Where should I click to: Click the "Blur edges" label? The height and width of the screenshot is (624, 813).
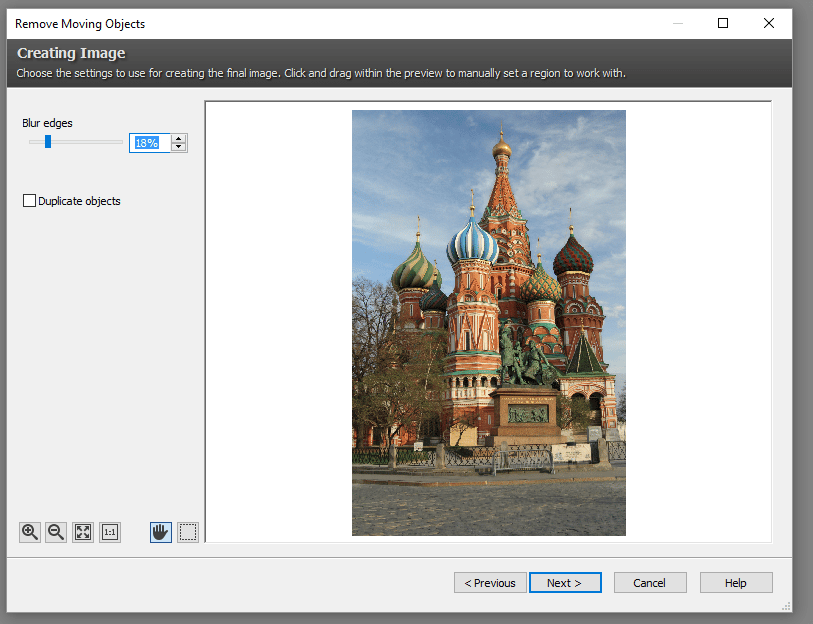(47, 123)
